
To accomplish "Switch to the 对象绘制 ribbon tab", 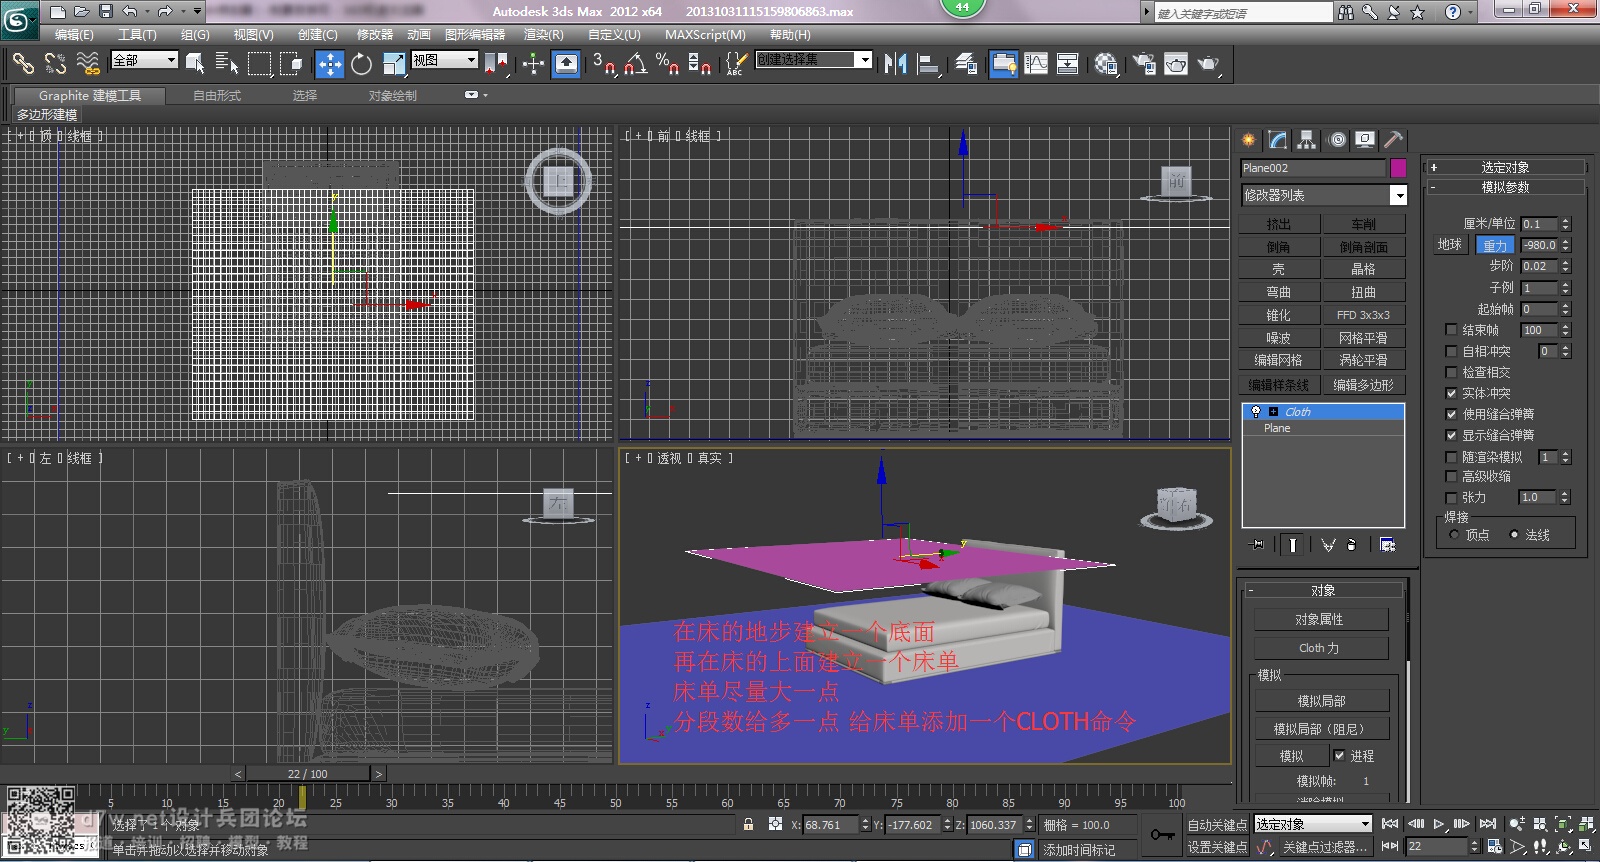I will (x=393, y=96).
